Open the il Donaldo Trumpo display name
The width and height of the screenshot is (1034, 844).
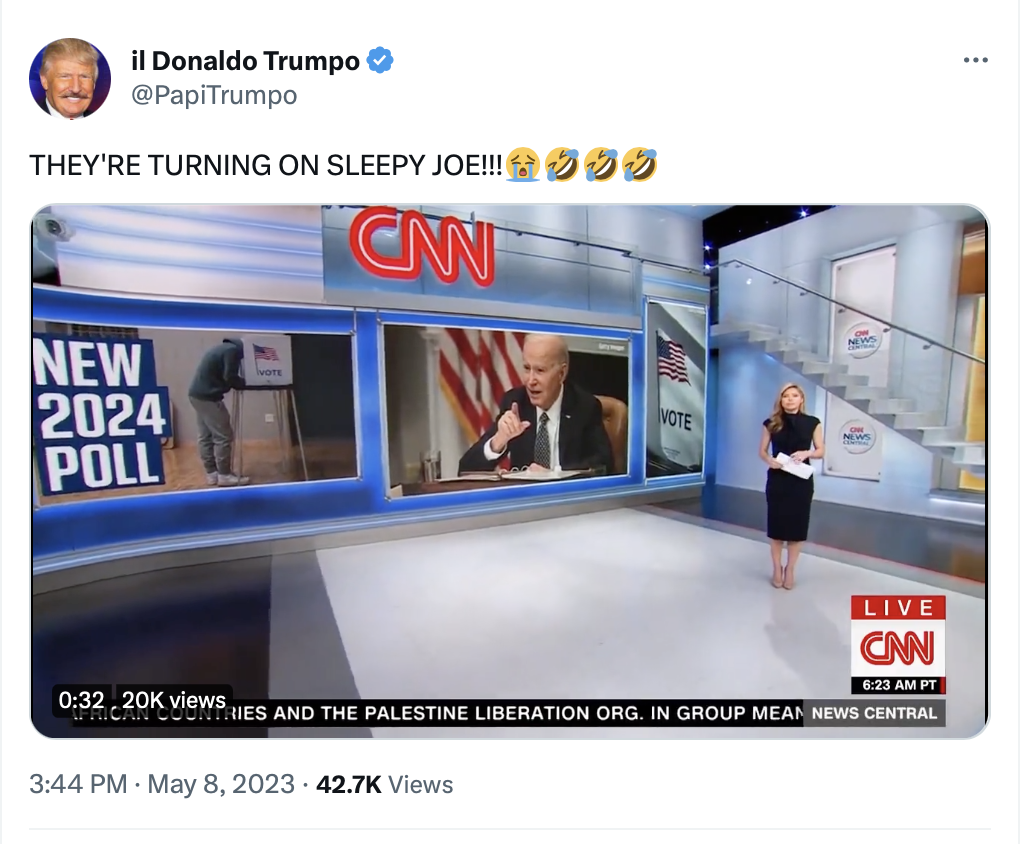tap(245, 61)
